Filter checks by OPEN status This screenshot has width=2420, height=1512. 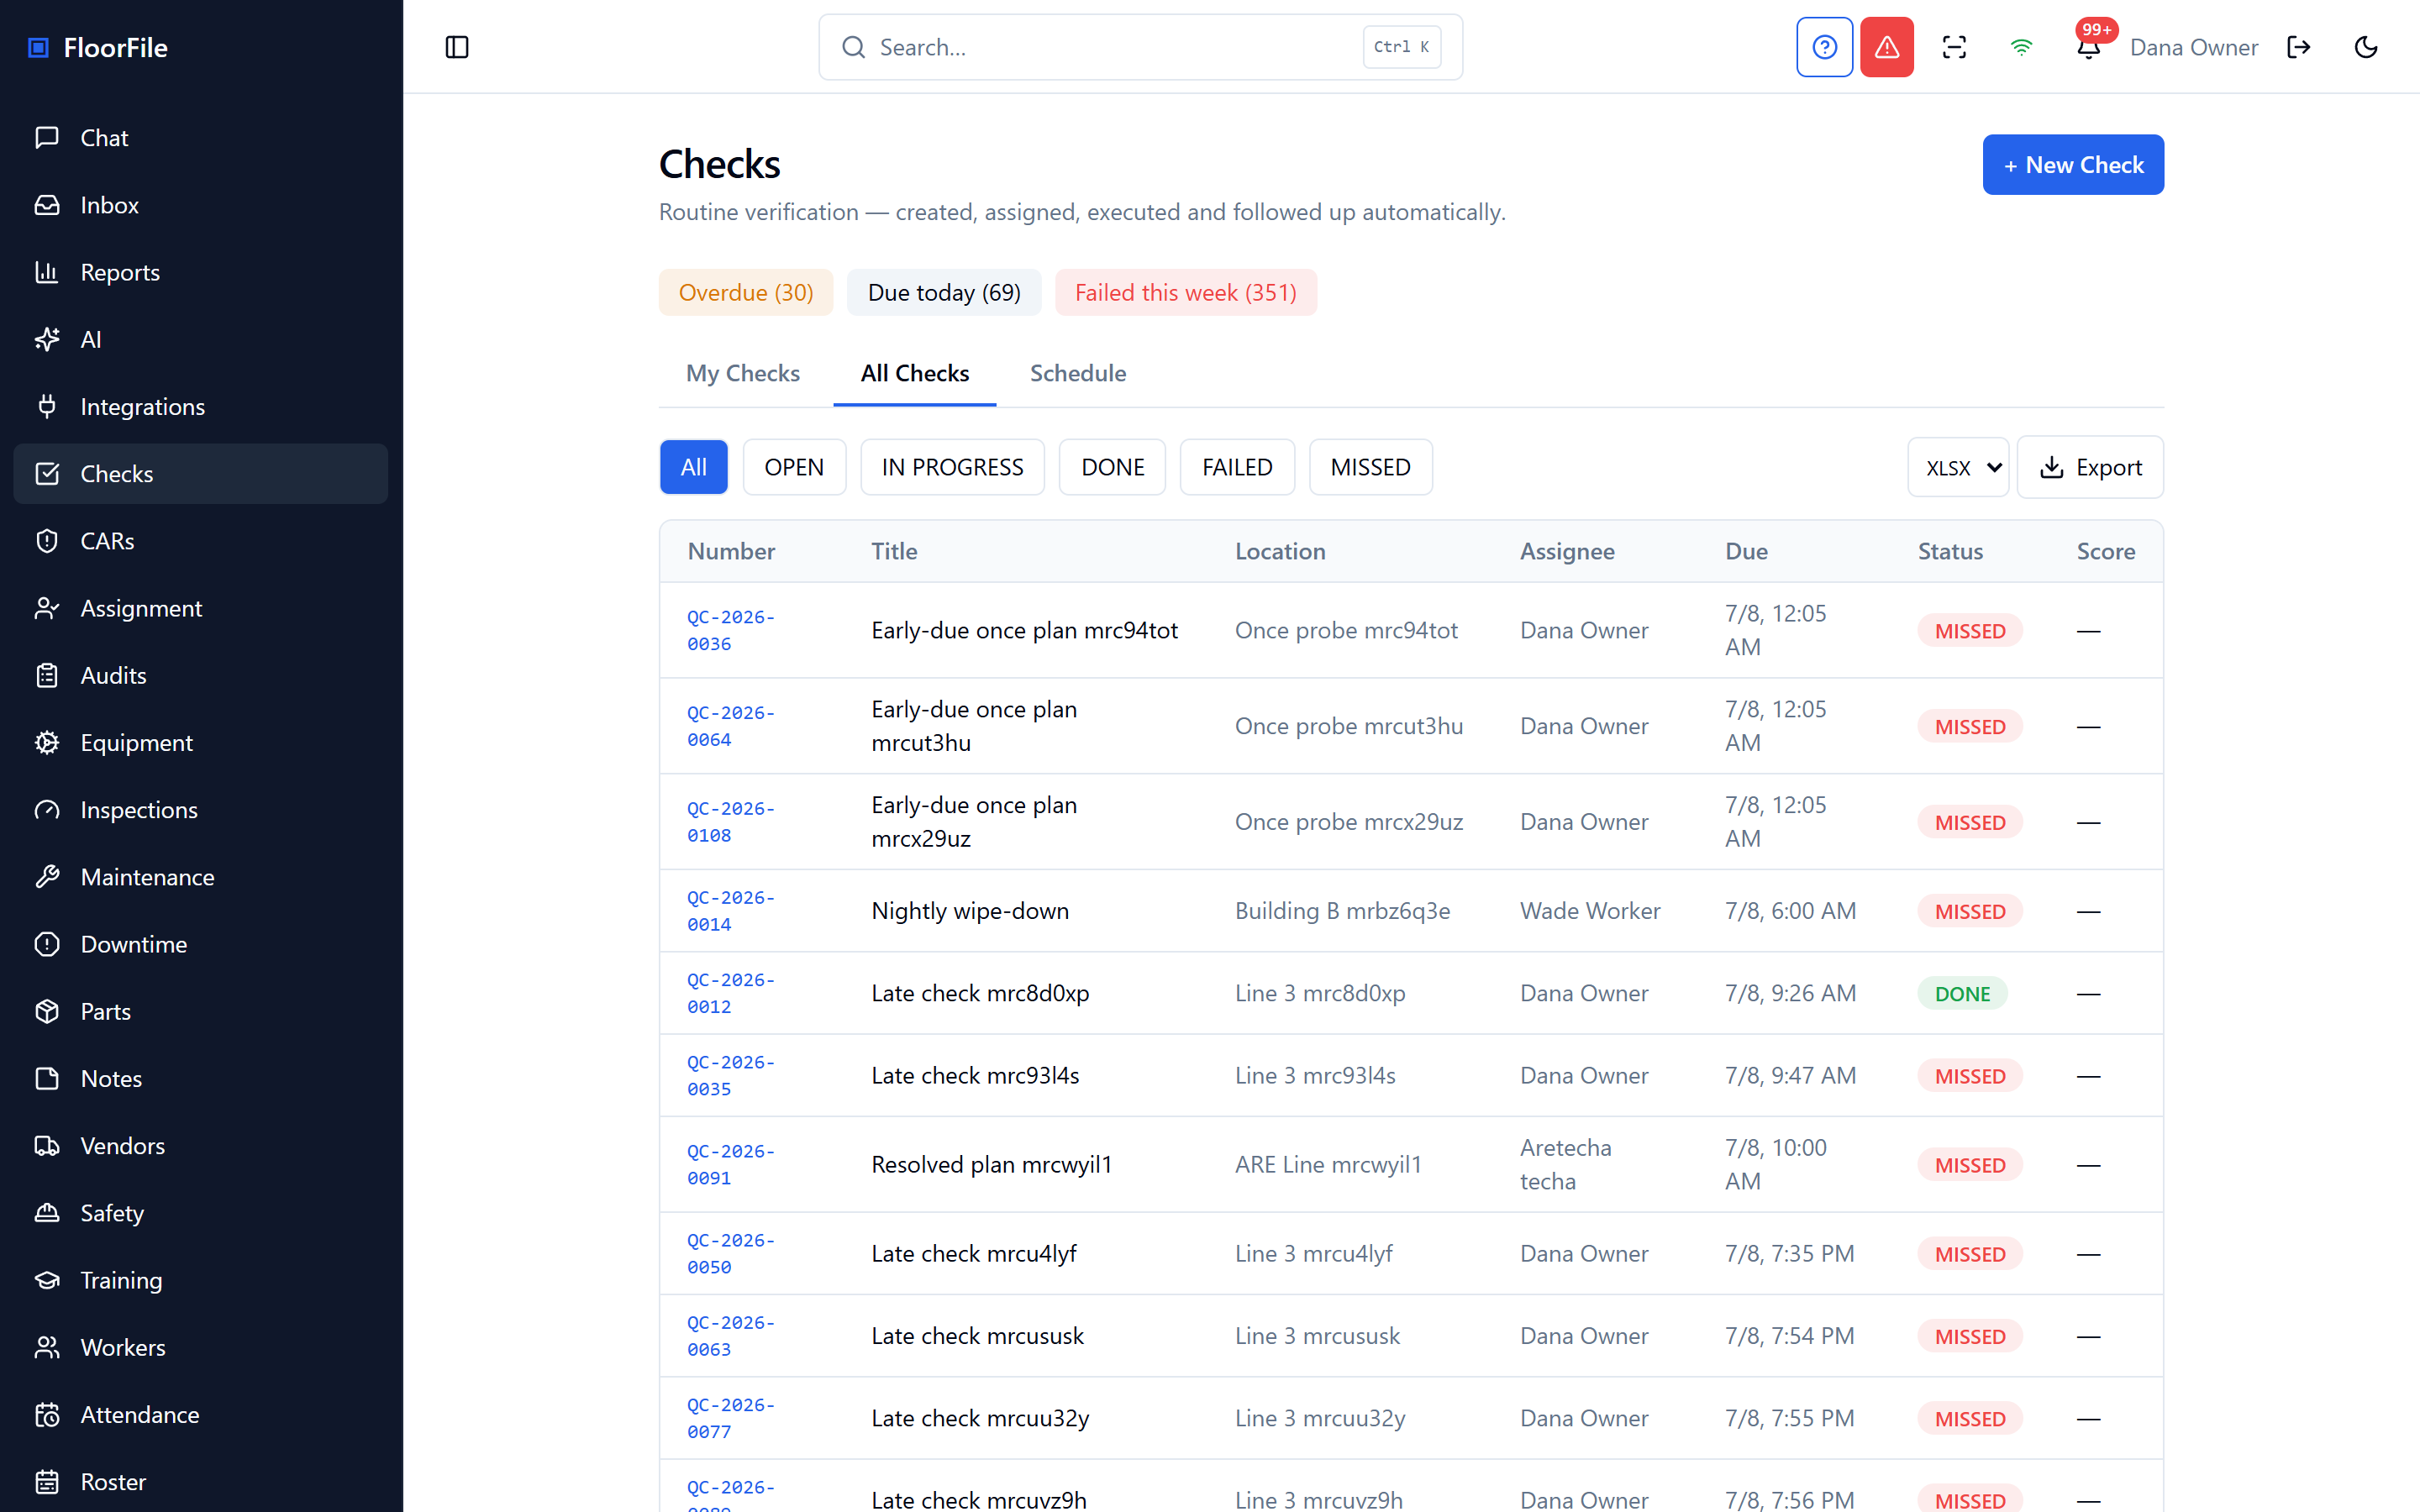(x=794, y=467)
